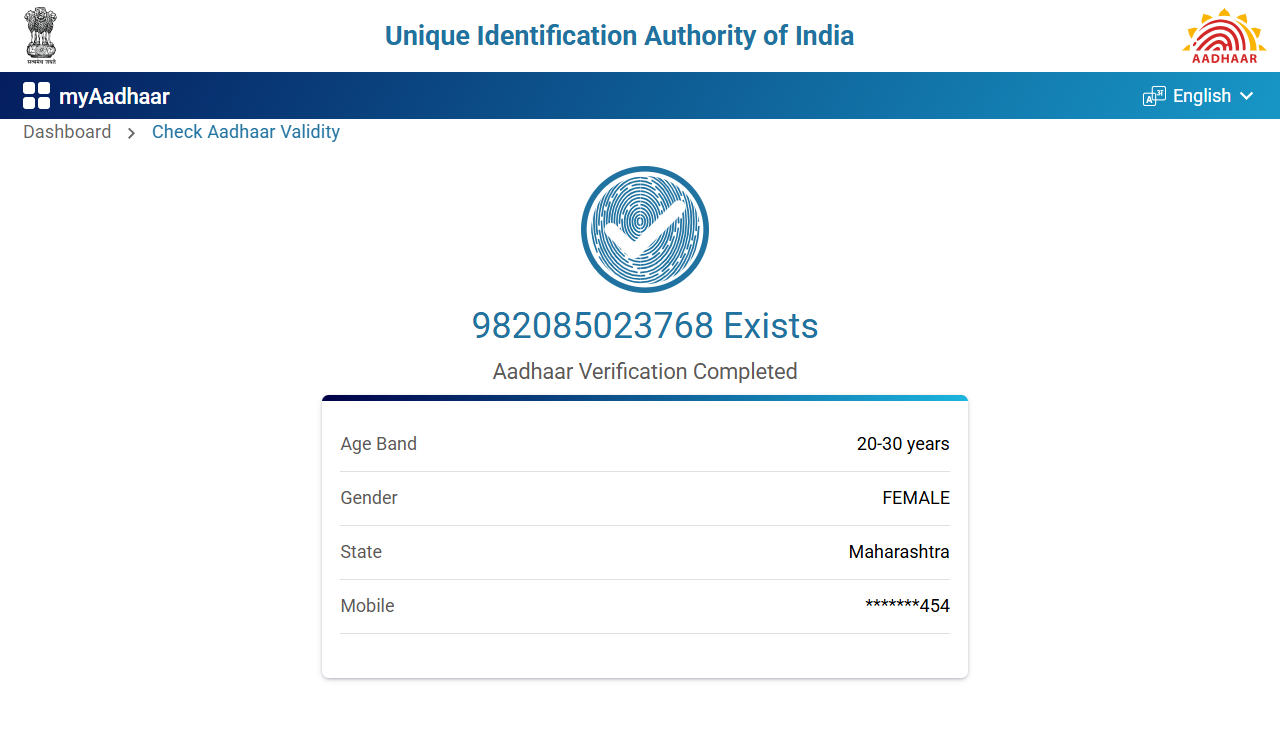Expand the English language dropdown chevron
The width and height of the screenshot is (1280, 742).
point(1246,96)
